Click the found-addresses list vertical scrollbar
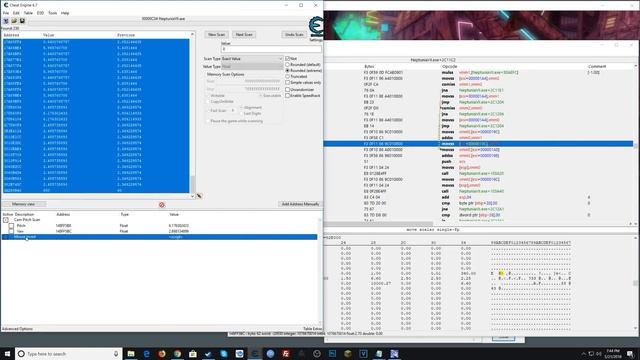640x360 pixels. [192, 116]
